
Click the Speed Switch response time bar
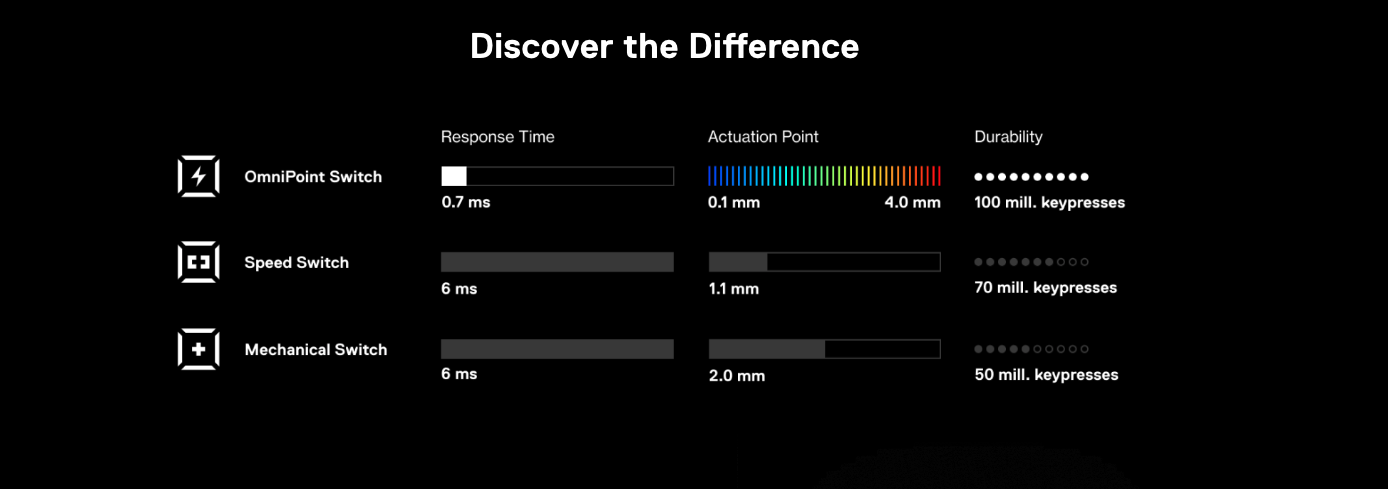point(558,262)
